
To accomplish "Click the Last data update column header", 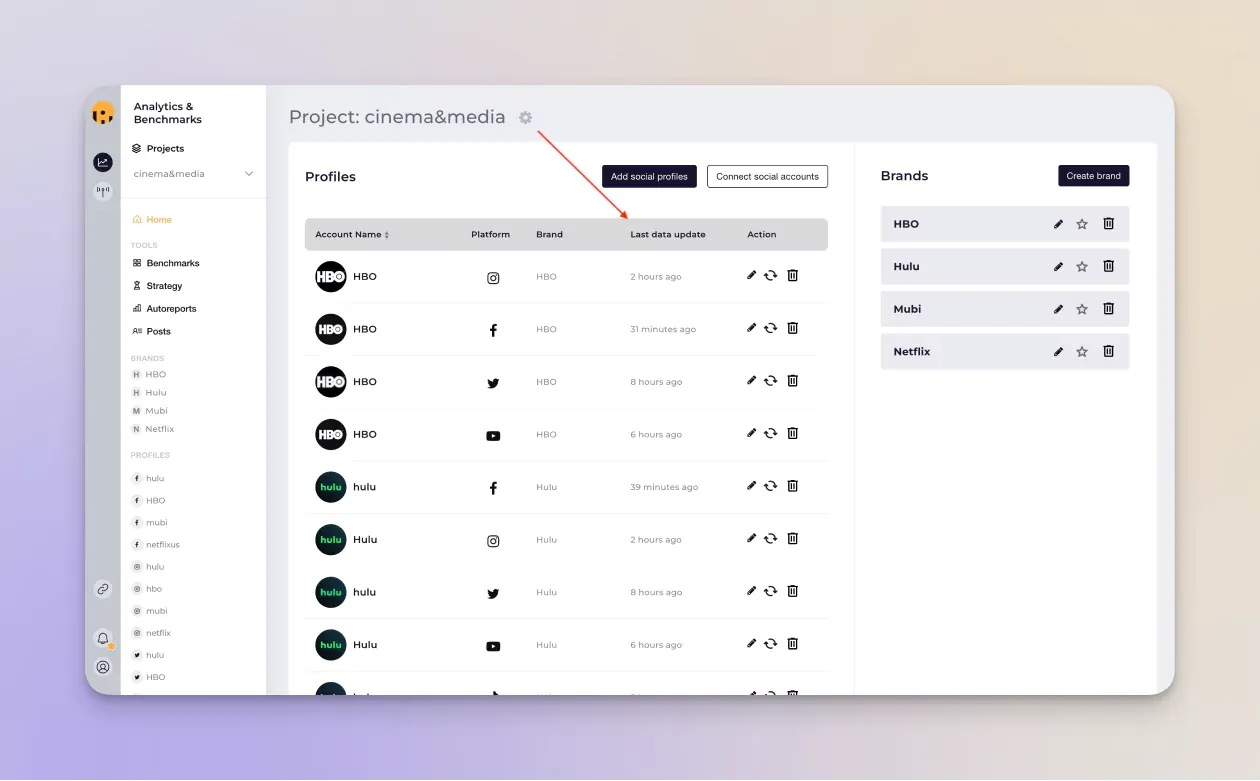I will 668,235.
